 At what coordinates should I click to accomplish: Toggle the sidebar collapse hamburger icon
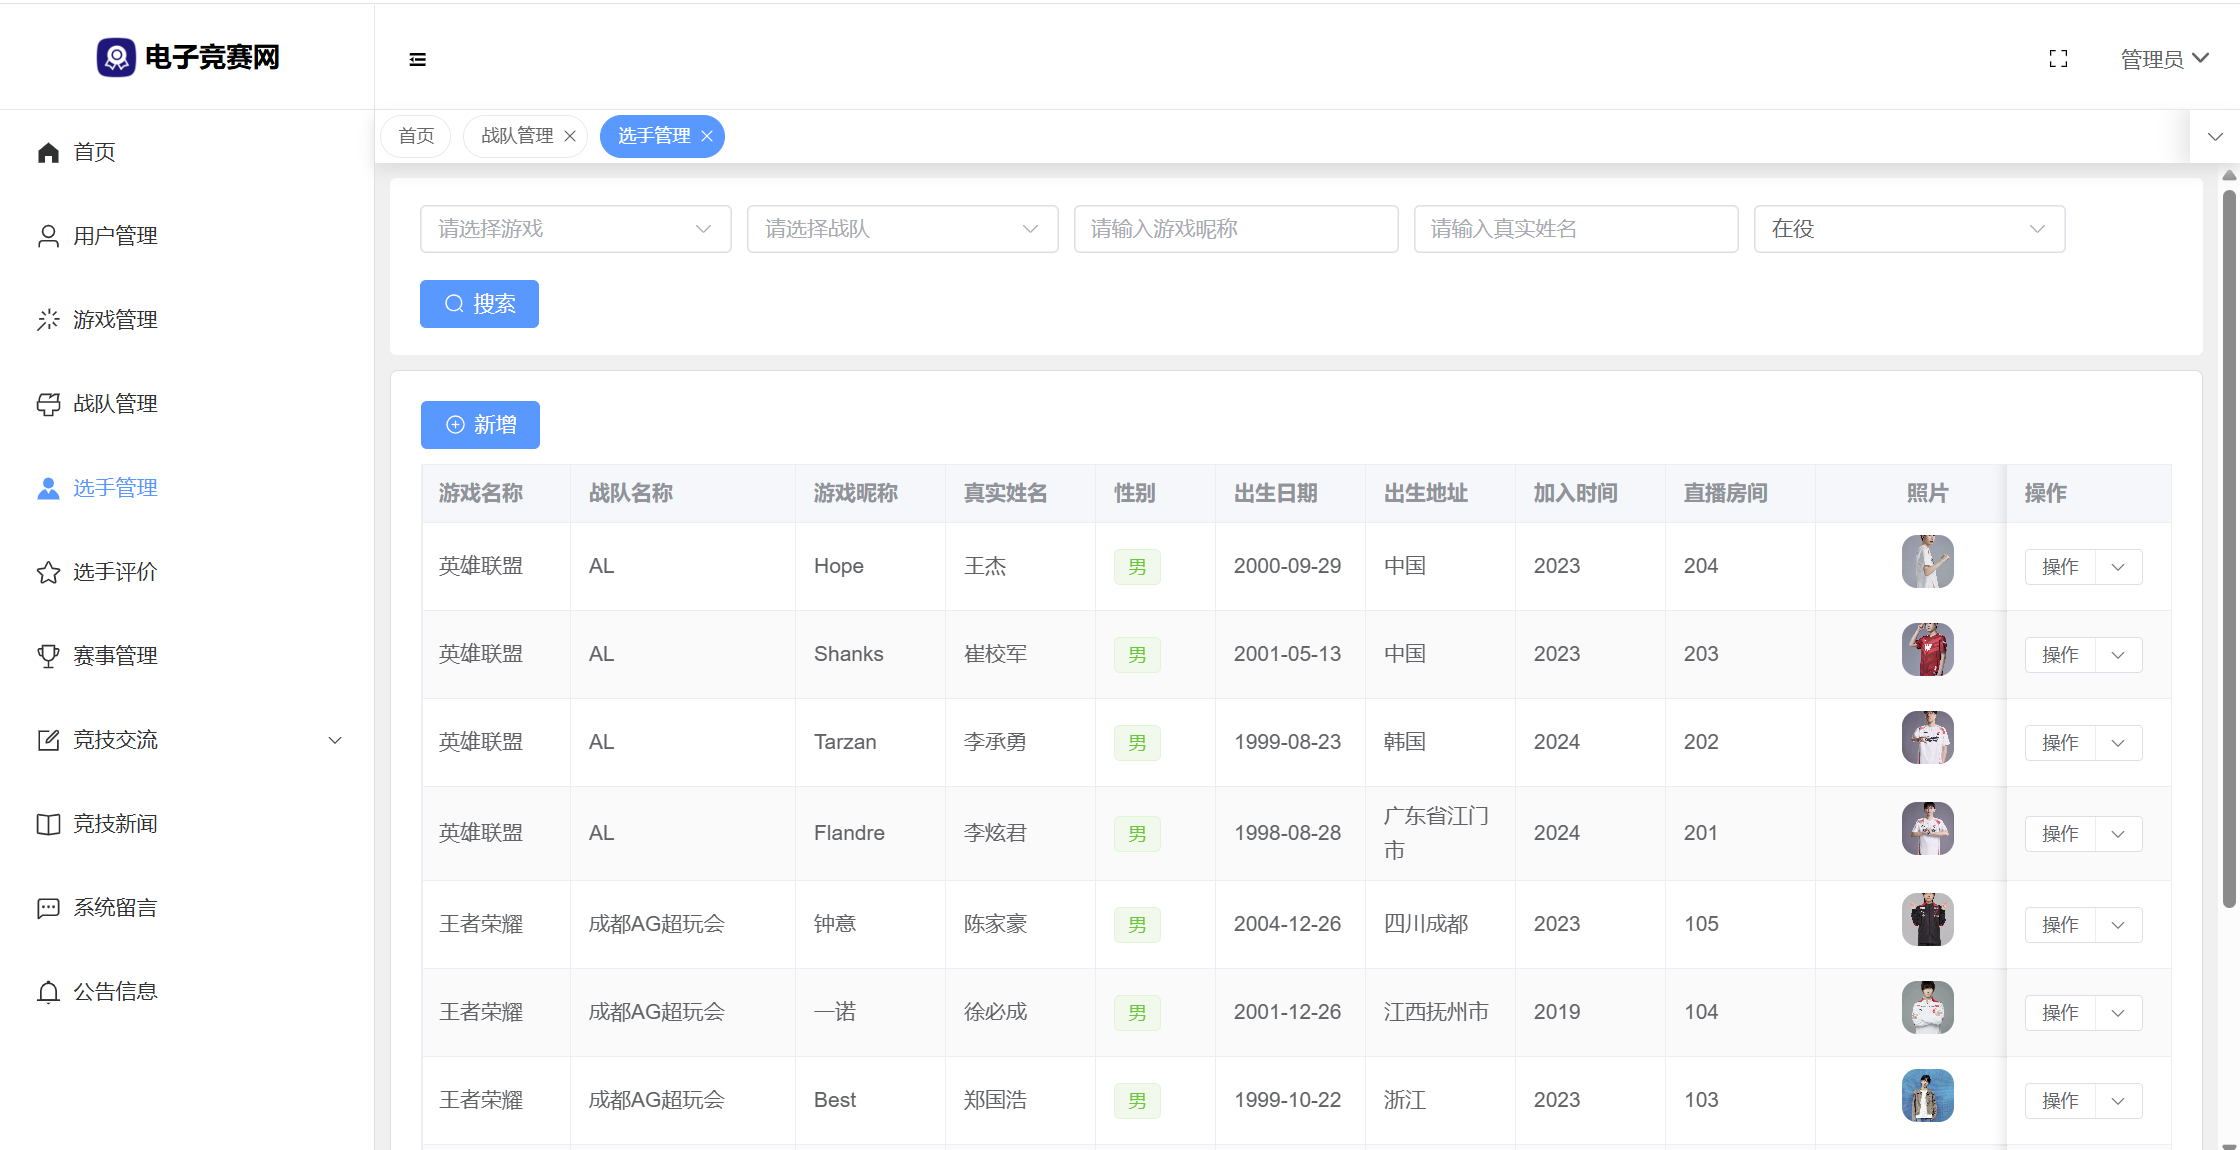click(x=417, y=60)
